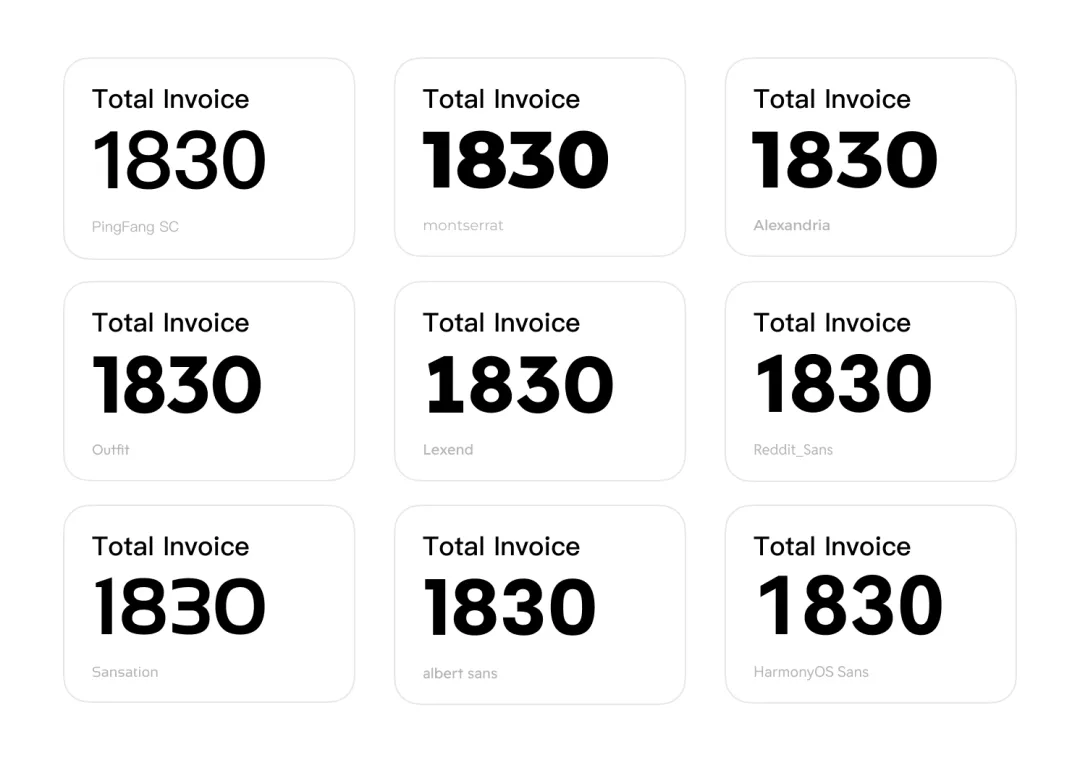The height and width of the screenshot is (763, 1080).
Task: Click the PingFang SC font label
Action: point(135,227)
